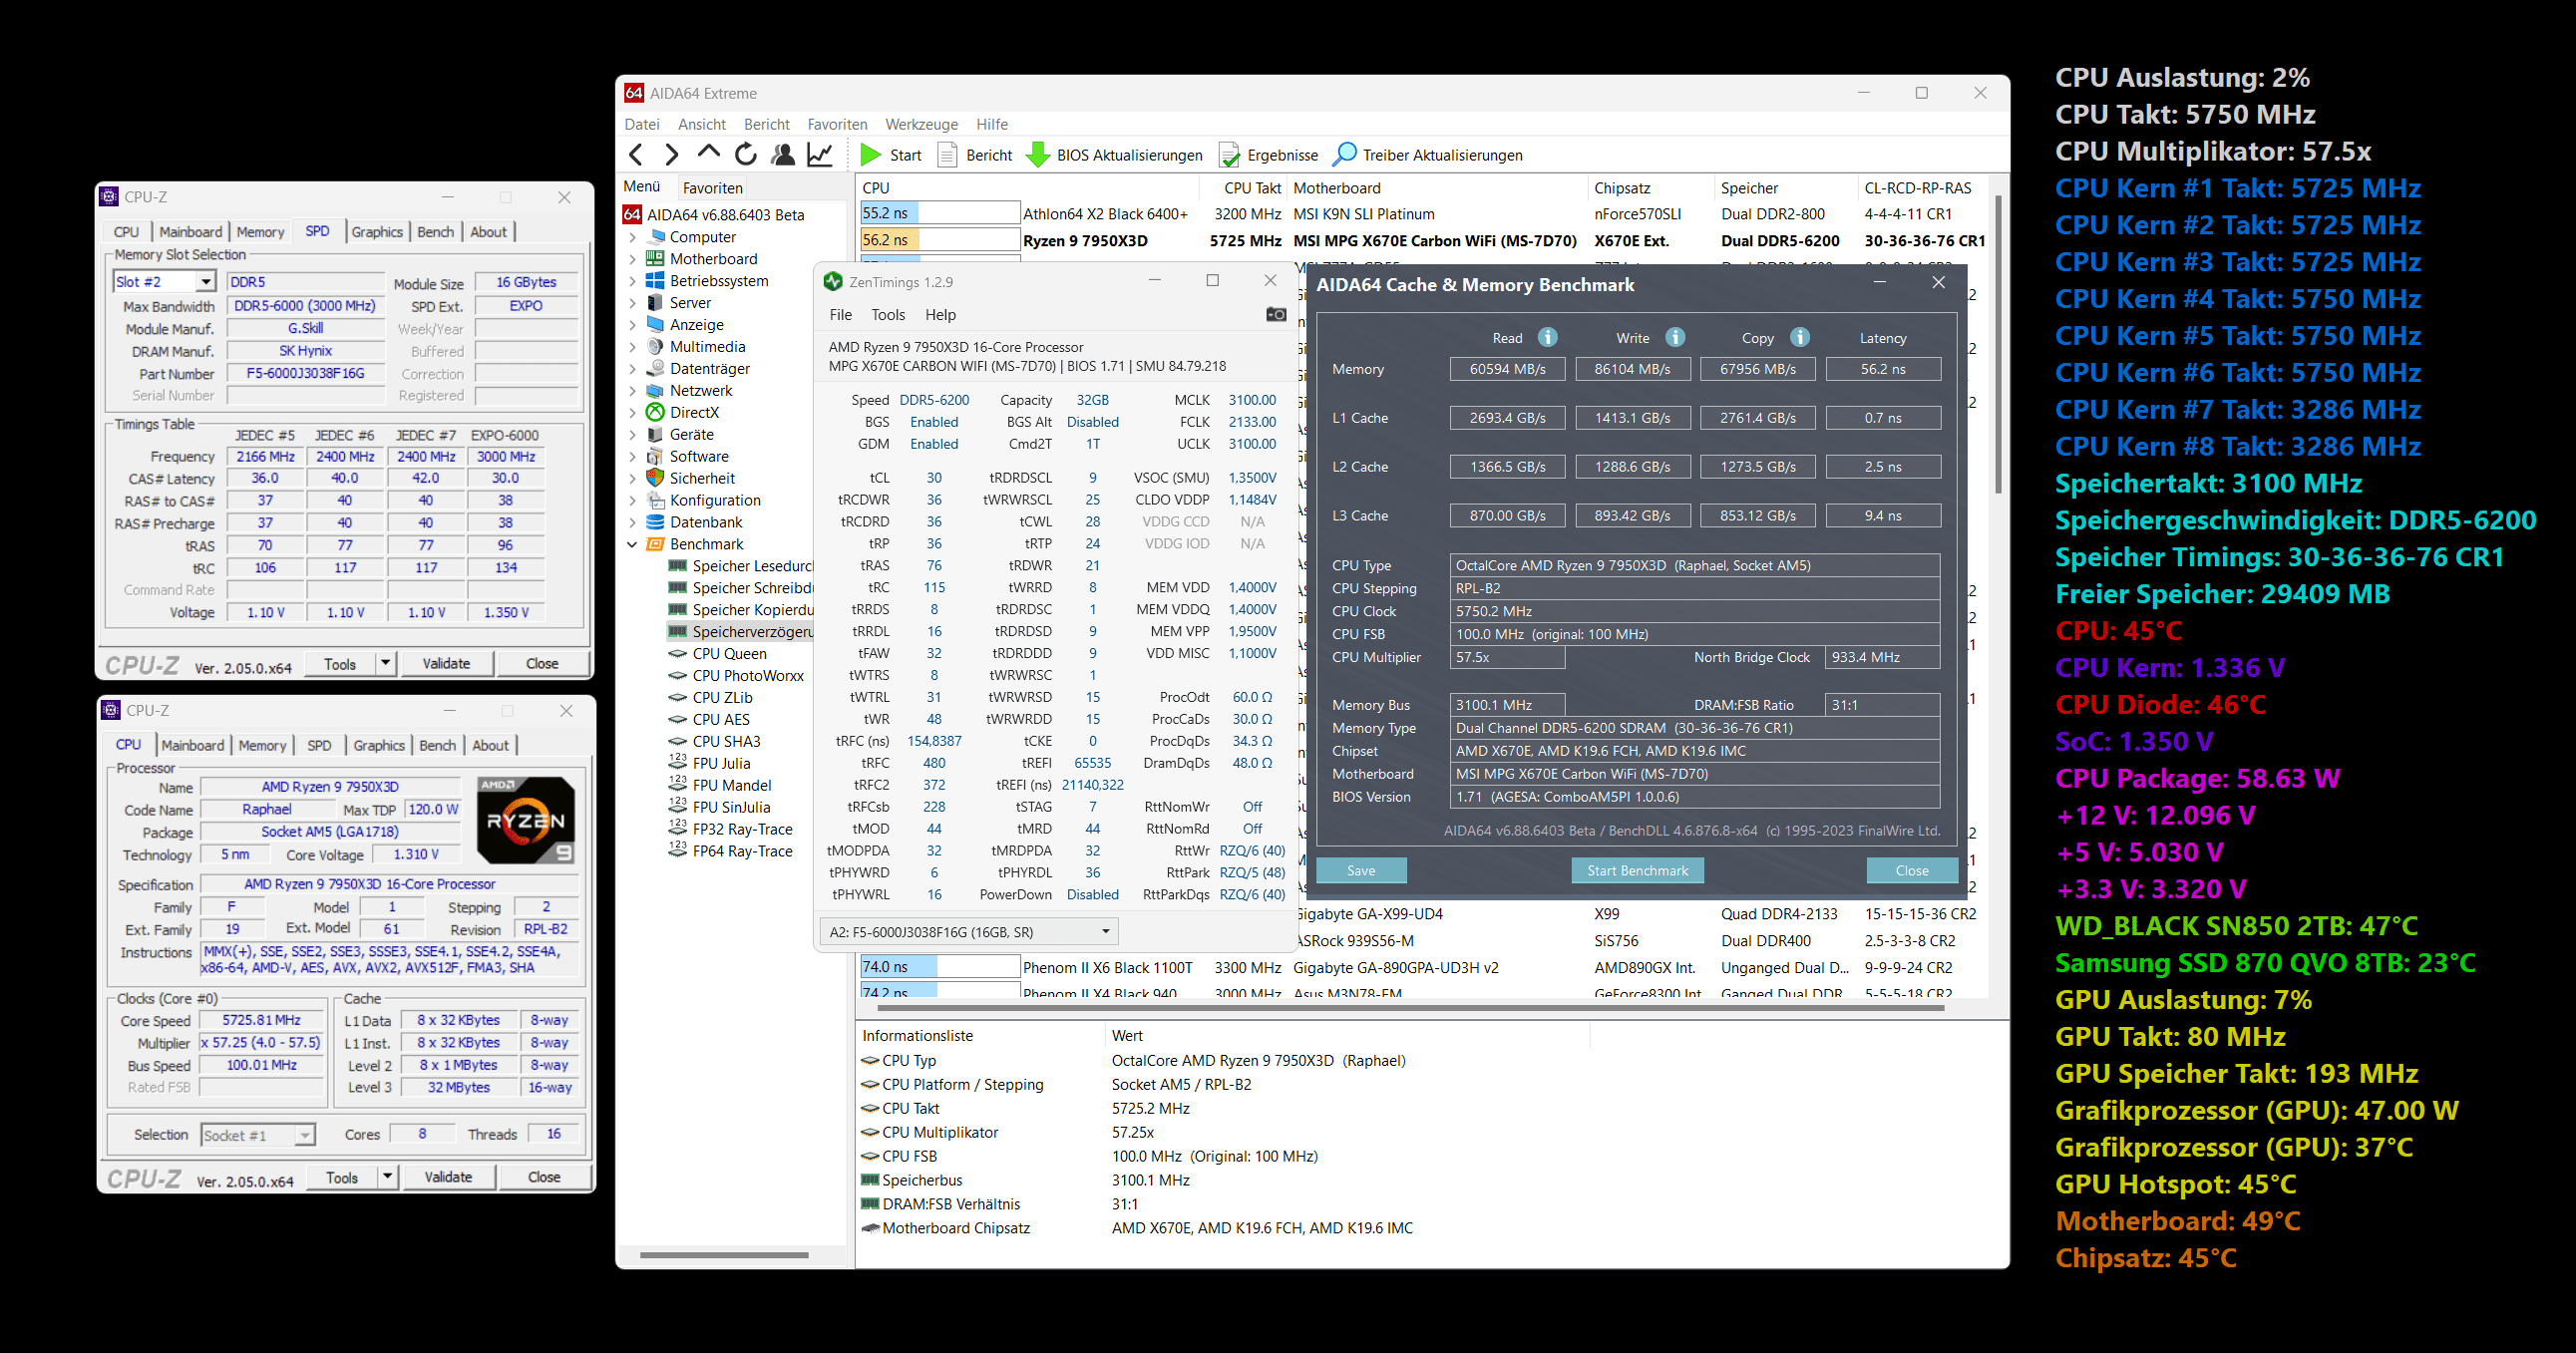The image size is (2576, 1353).
Task: Open the Help menu in ZenTimings
Action: (x=940, y=314)
